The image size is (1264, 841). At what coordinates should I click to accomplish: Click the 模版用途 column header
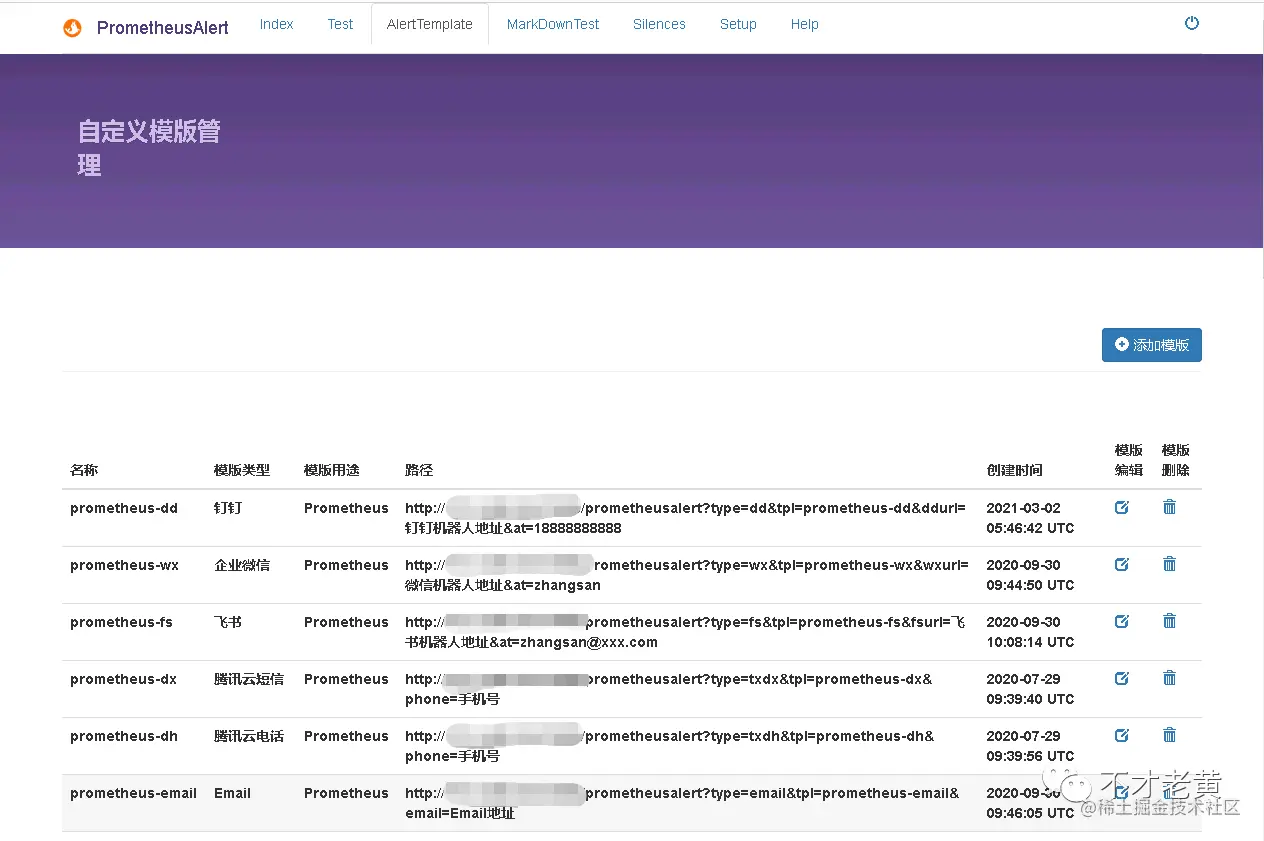tap(332, 470)
